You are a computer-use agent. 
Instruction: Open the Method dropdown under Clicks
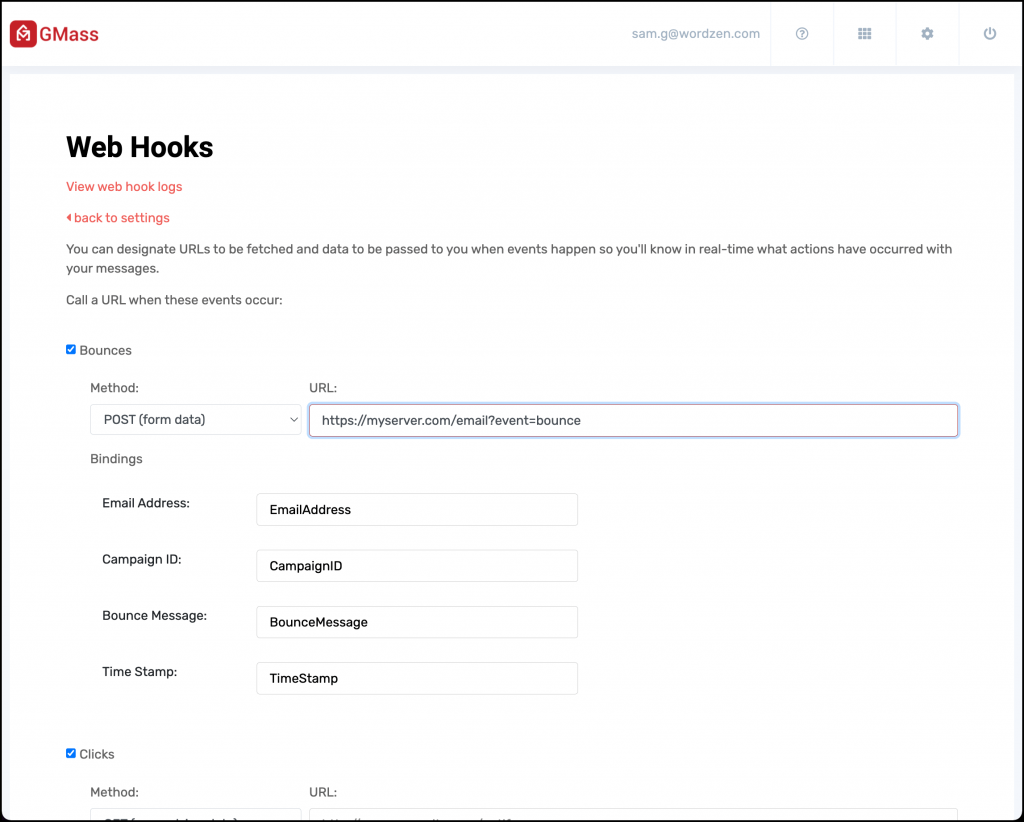[x=195, y=815]
